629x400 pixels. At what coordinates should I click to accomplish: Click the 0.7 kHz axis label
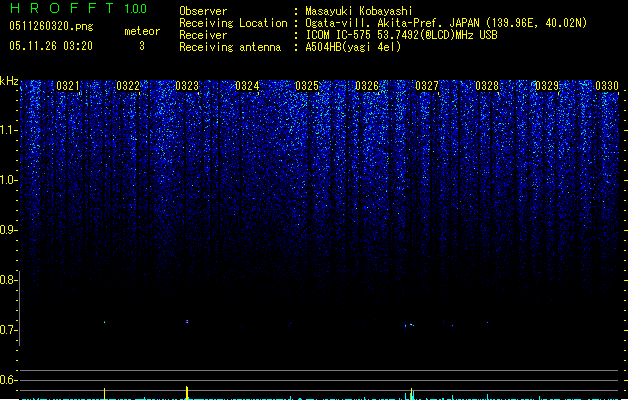(9, 330)
